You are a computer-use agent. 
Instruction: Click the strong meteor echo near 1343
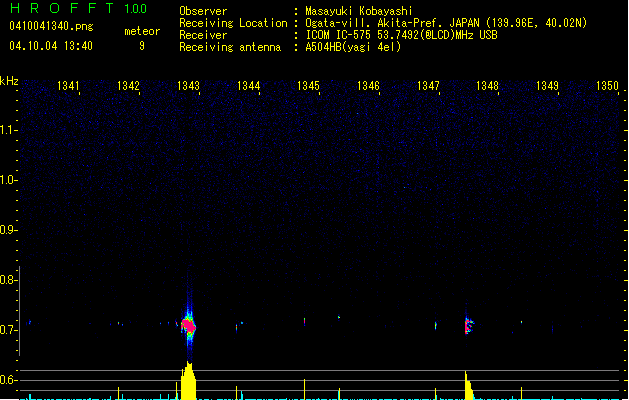coord(188,324)
